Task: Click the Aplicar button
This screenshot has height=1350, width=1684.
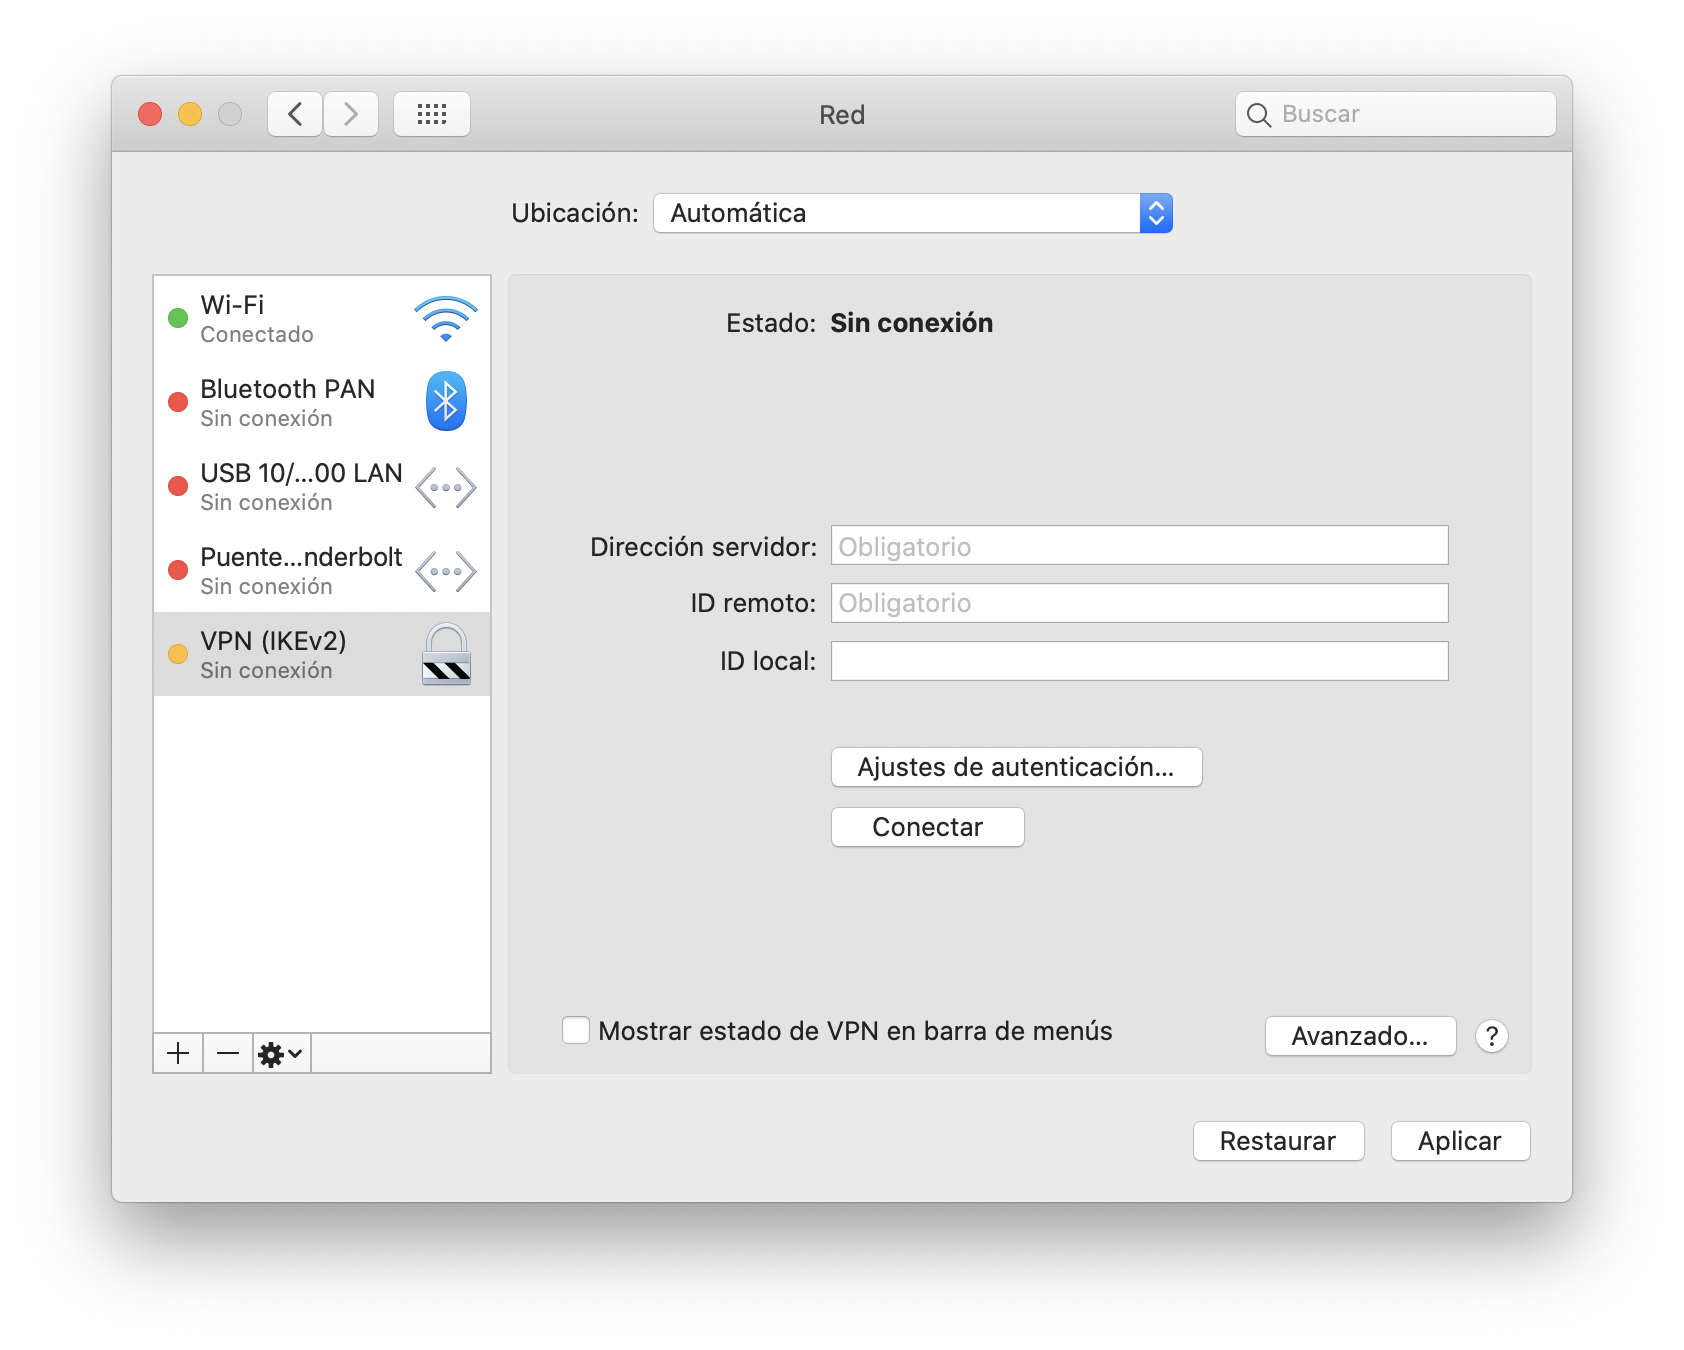Action: coord(1459,1140)
